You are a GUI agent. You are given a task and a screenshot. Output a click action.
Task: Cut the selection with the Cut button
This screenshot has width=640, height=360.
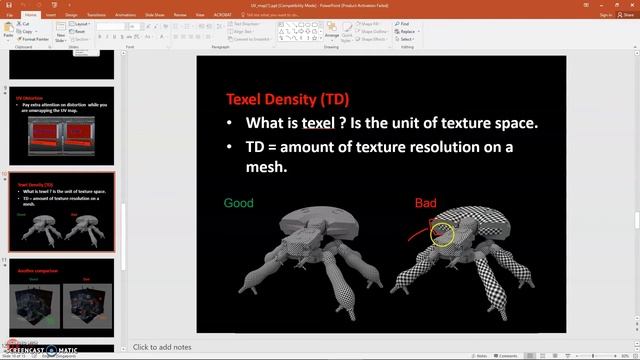point(23,24)
